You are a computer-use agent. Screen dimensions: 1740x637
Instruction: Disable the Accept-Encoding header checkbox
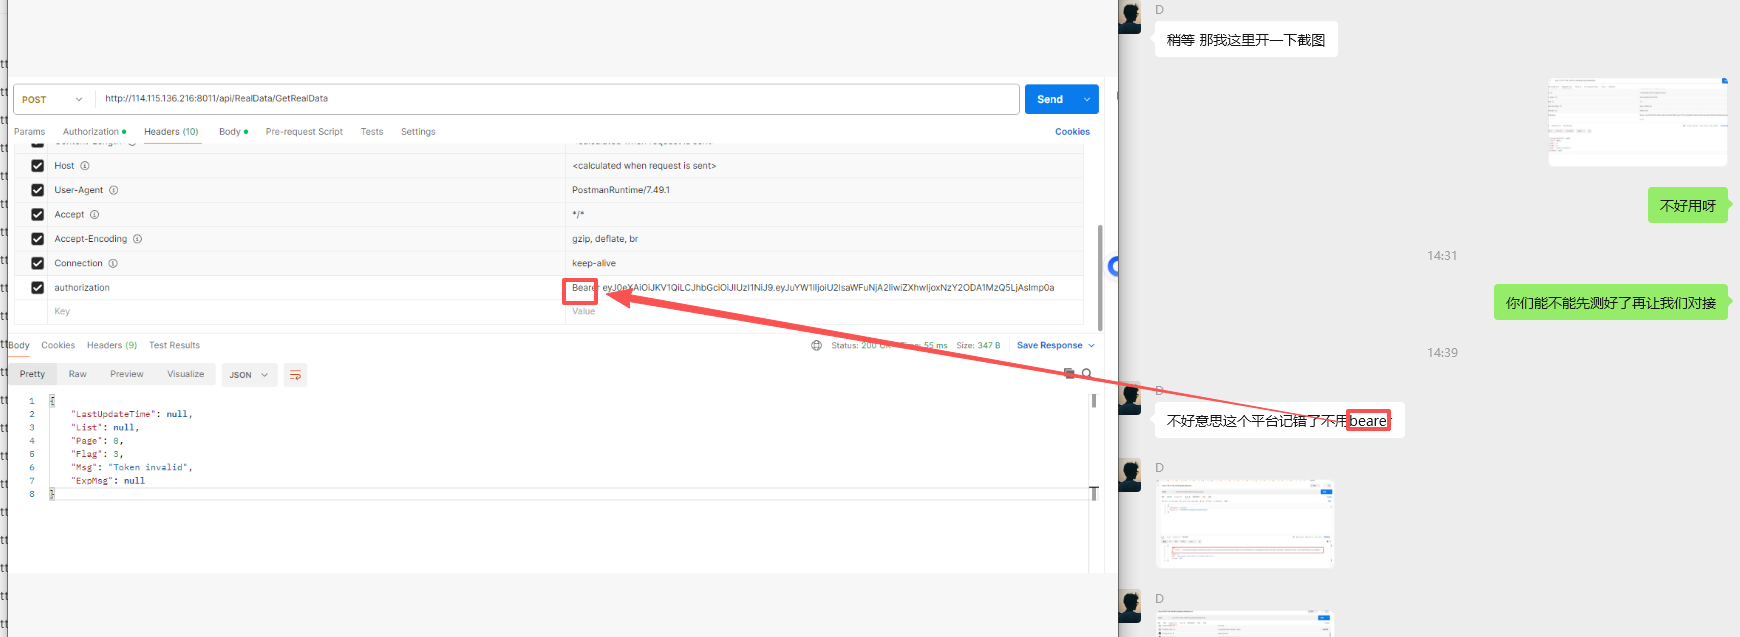click(x=37, y=239)
